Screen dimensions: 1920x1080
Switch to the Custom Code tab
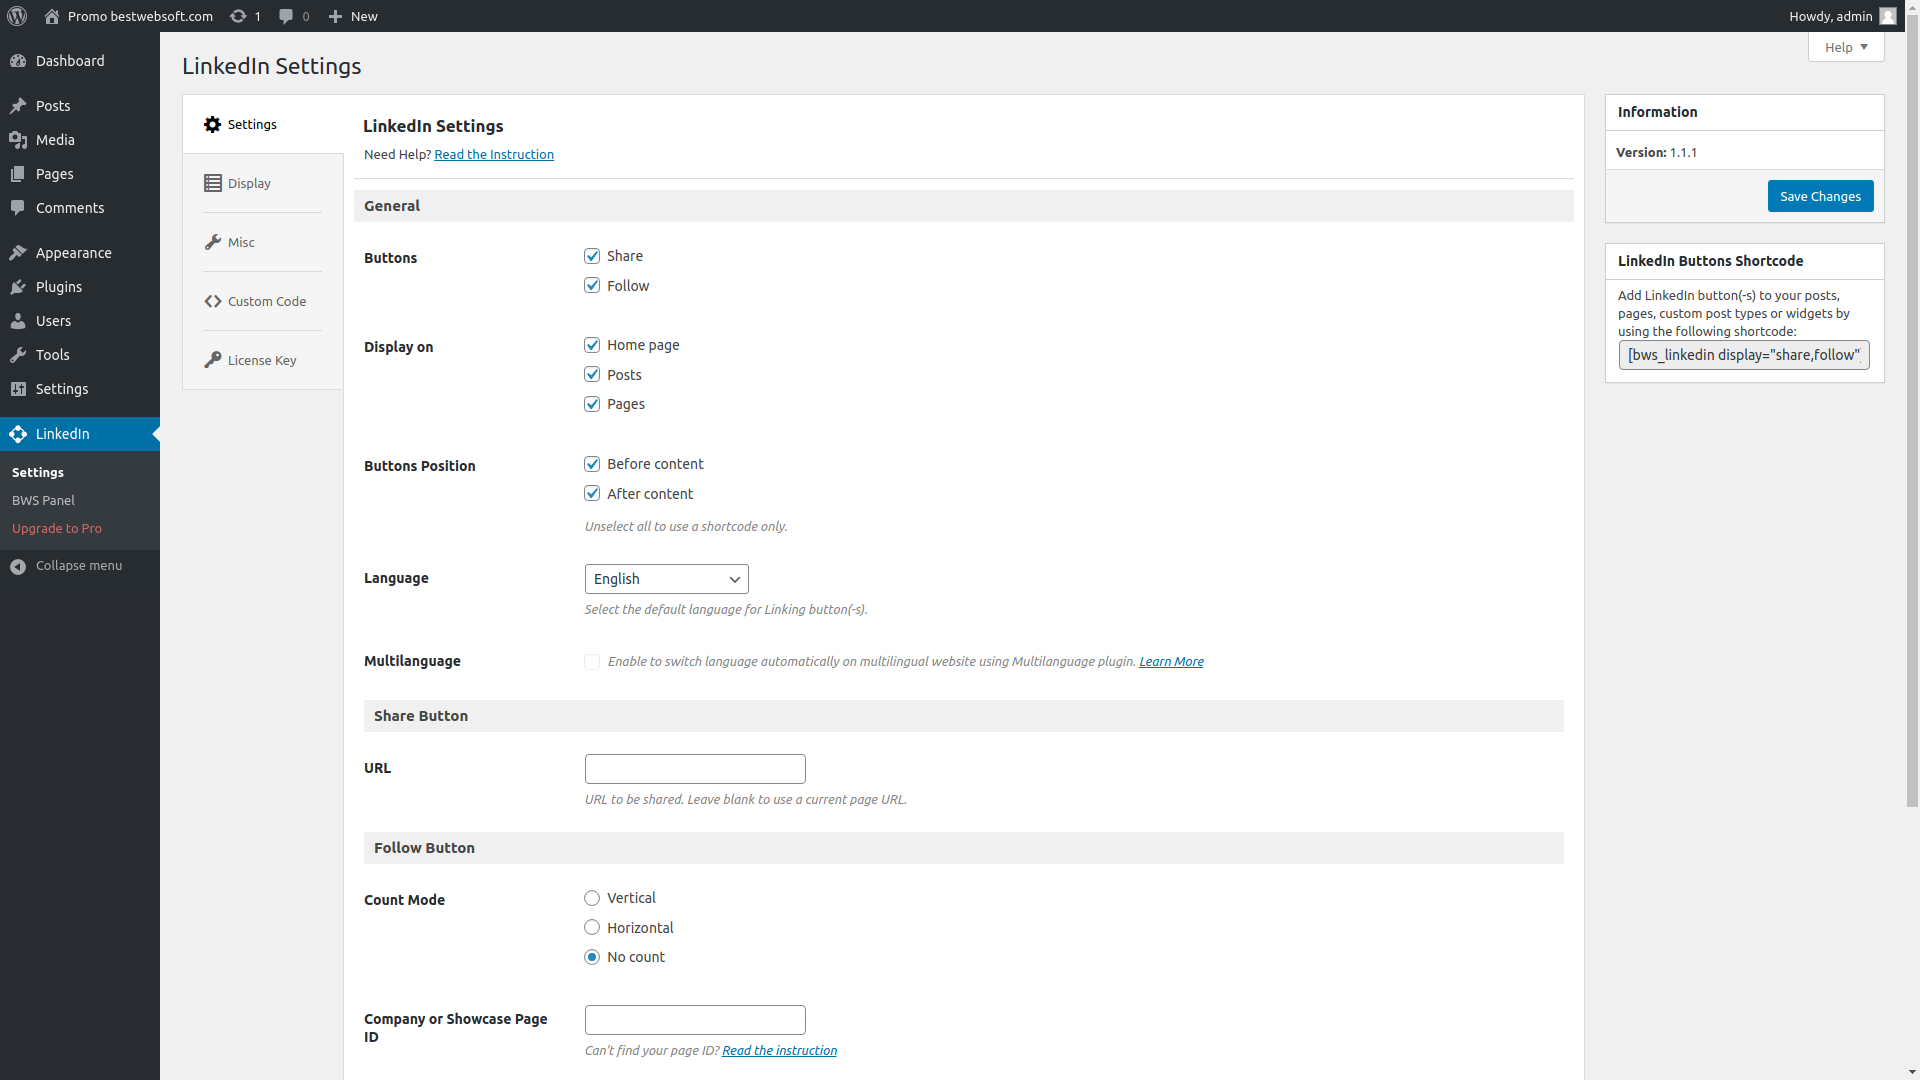coord(262,301)
